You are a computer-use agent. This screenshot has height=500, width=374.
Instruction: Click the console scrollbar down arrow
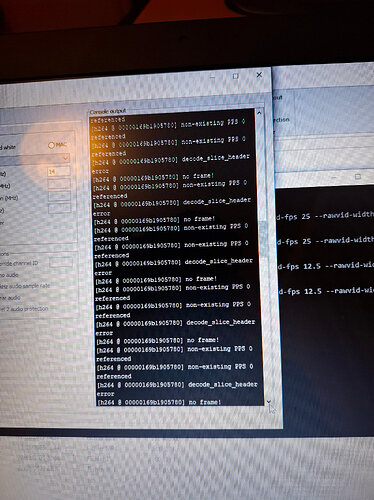pyautogui.click(x=268, y=402)
